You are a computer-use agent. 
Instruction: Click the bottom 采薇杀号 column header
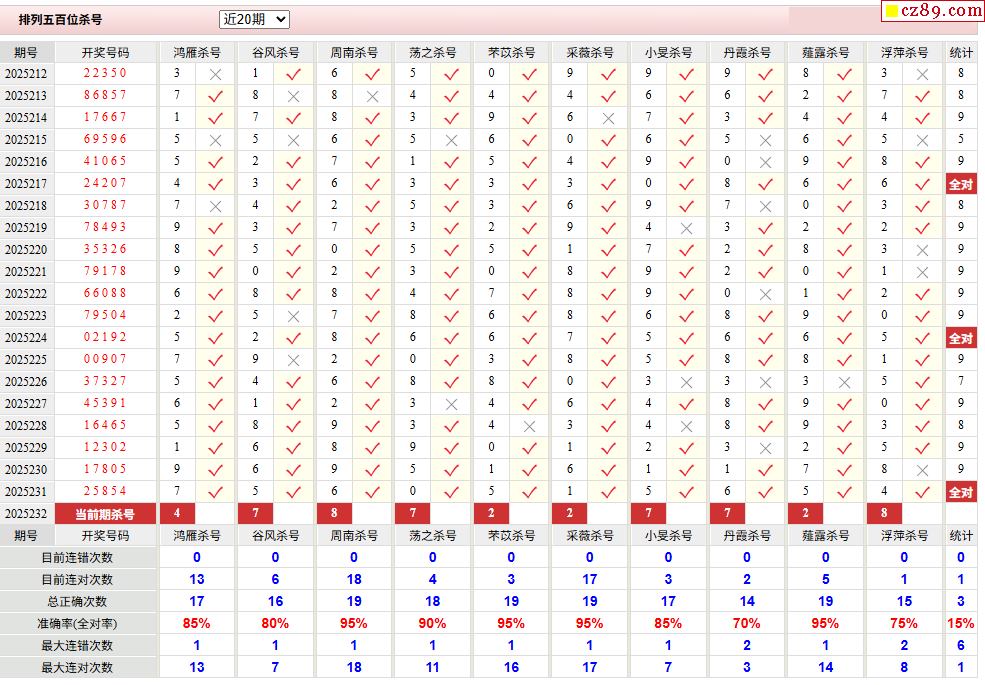coord(590,535)
